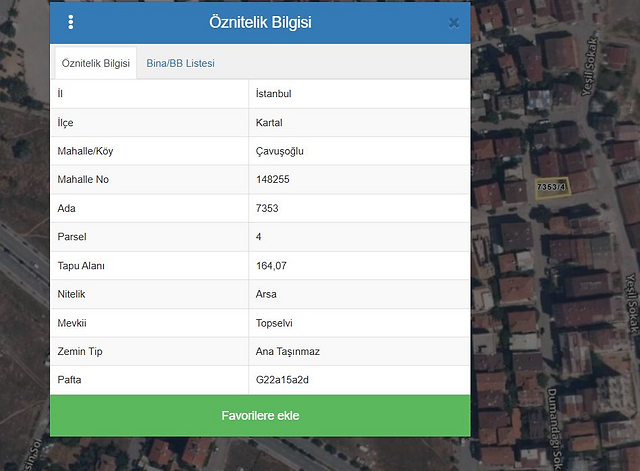
Task: Click the Kartal district value
Action: pyautogui.click(x=269, y=122)
